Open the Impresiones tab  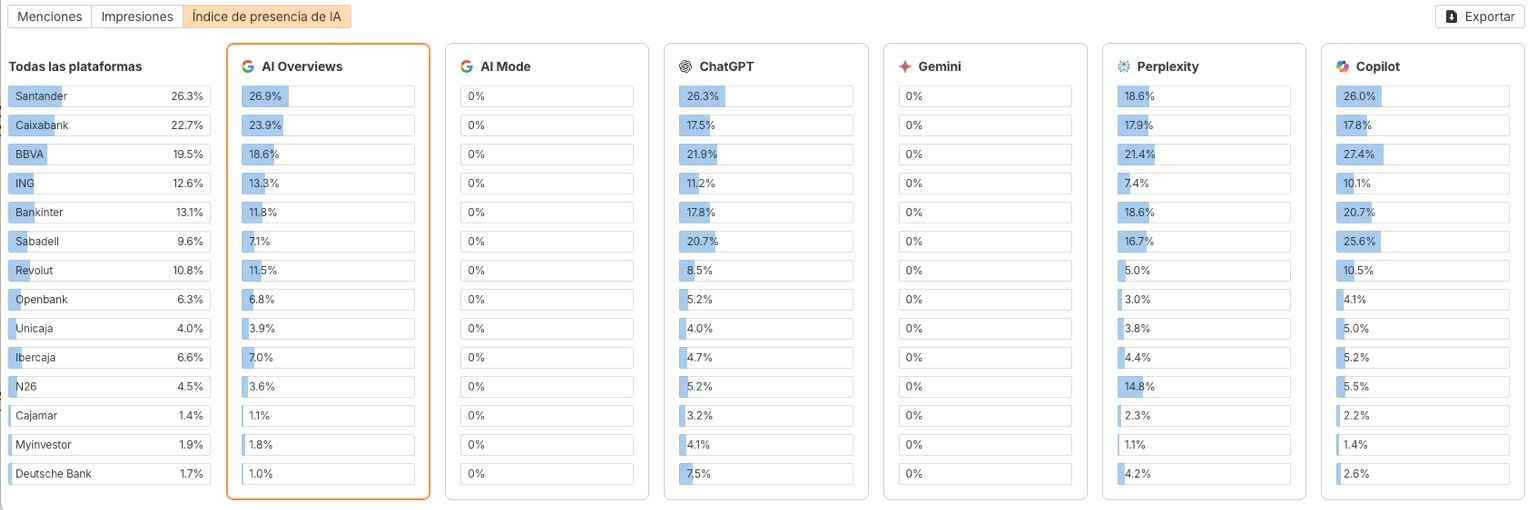137,17
